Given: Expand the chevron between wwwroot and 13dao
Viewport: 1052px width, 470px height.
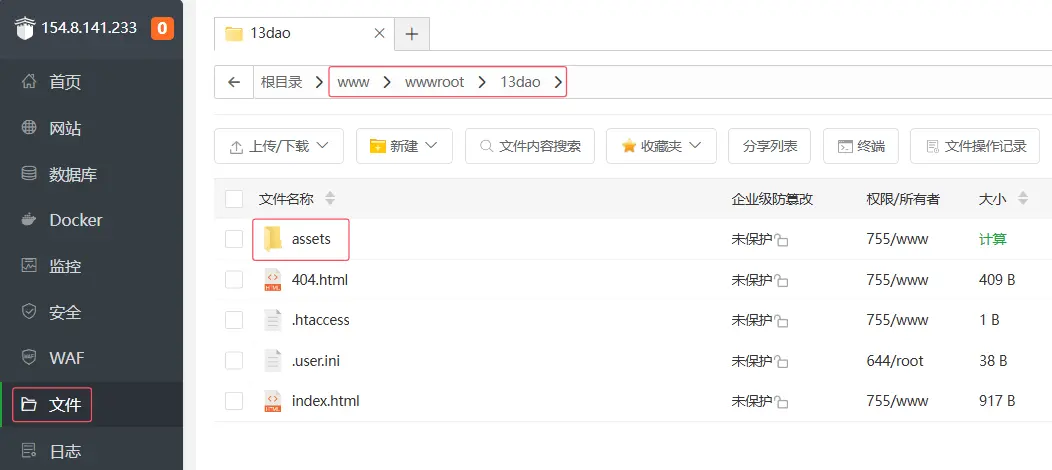Looking at the screenshot, I should 482,82.
